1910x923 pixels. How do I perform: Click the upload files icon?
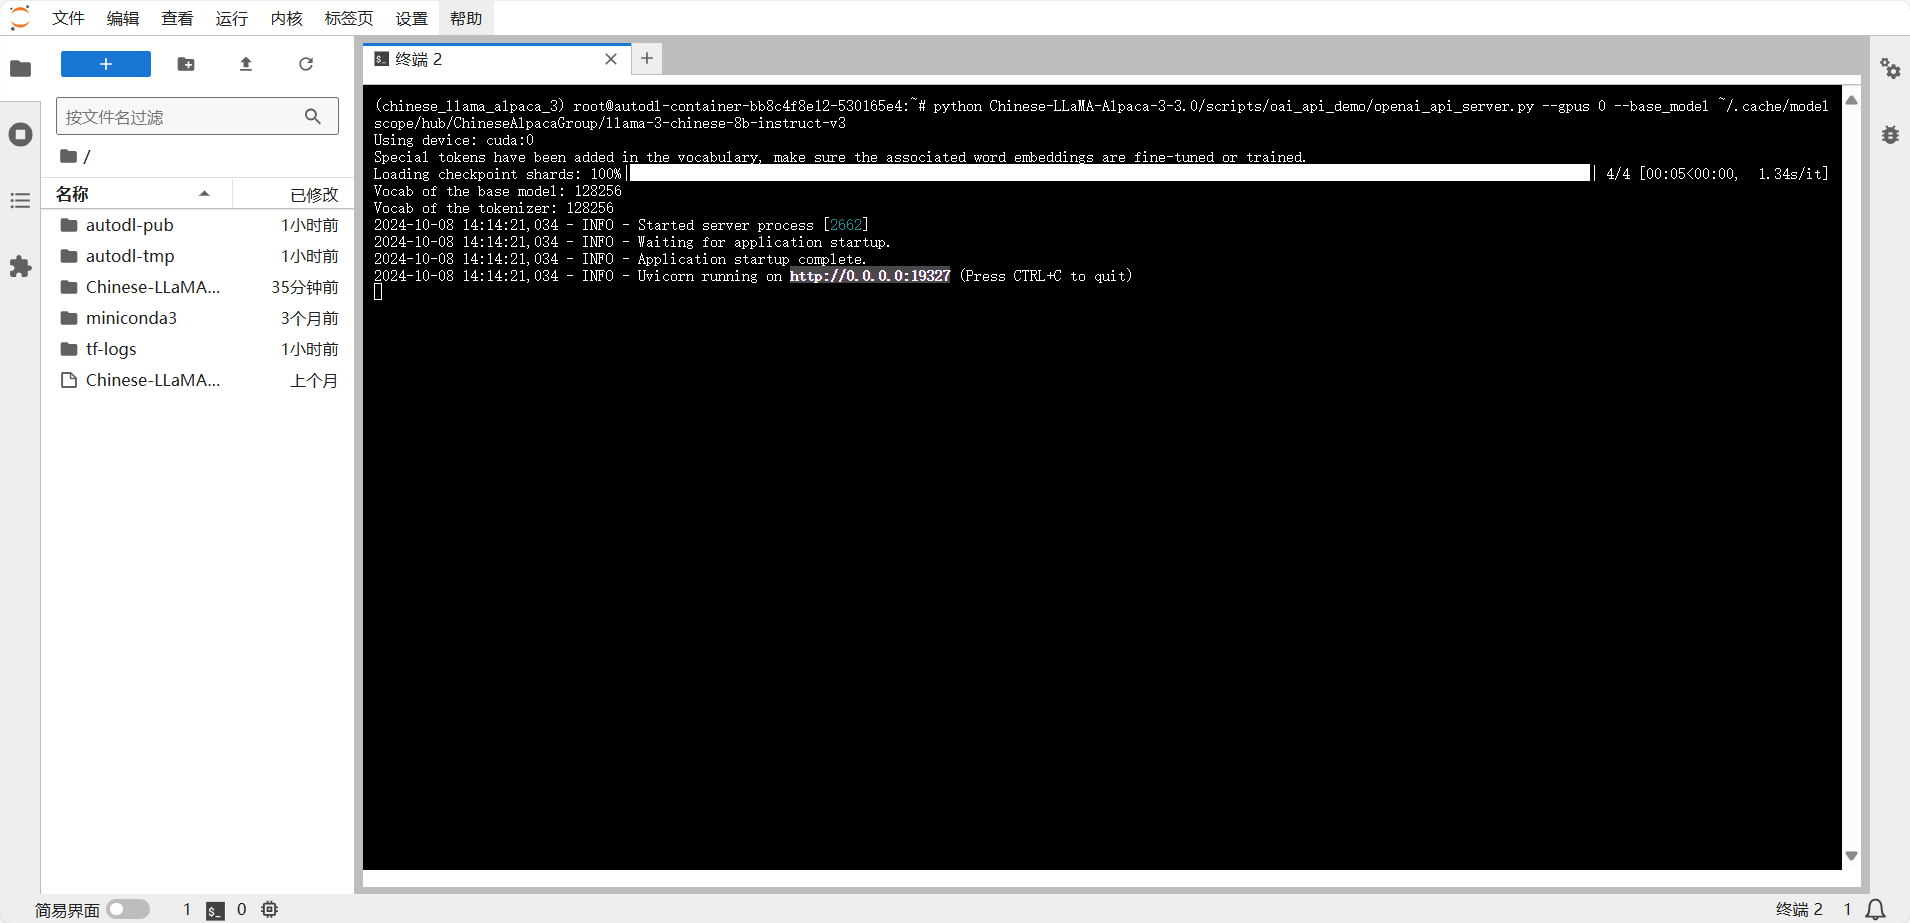point(246,64)
